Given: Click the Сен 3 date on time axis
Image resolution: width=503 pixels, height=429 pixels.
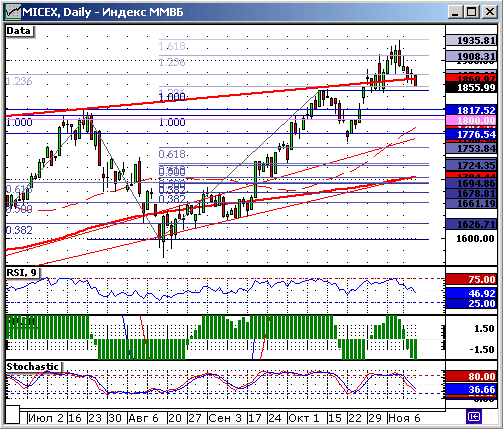Looking at the screenshot, I should [x=225, y=418].
